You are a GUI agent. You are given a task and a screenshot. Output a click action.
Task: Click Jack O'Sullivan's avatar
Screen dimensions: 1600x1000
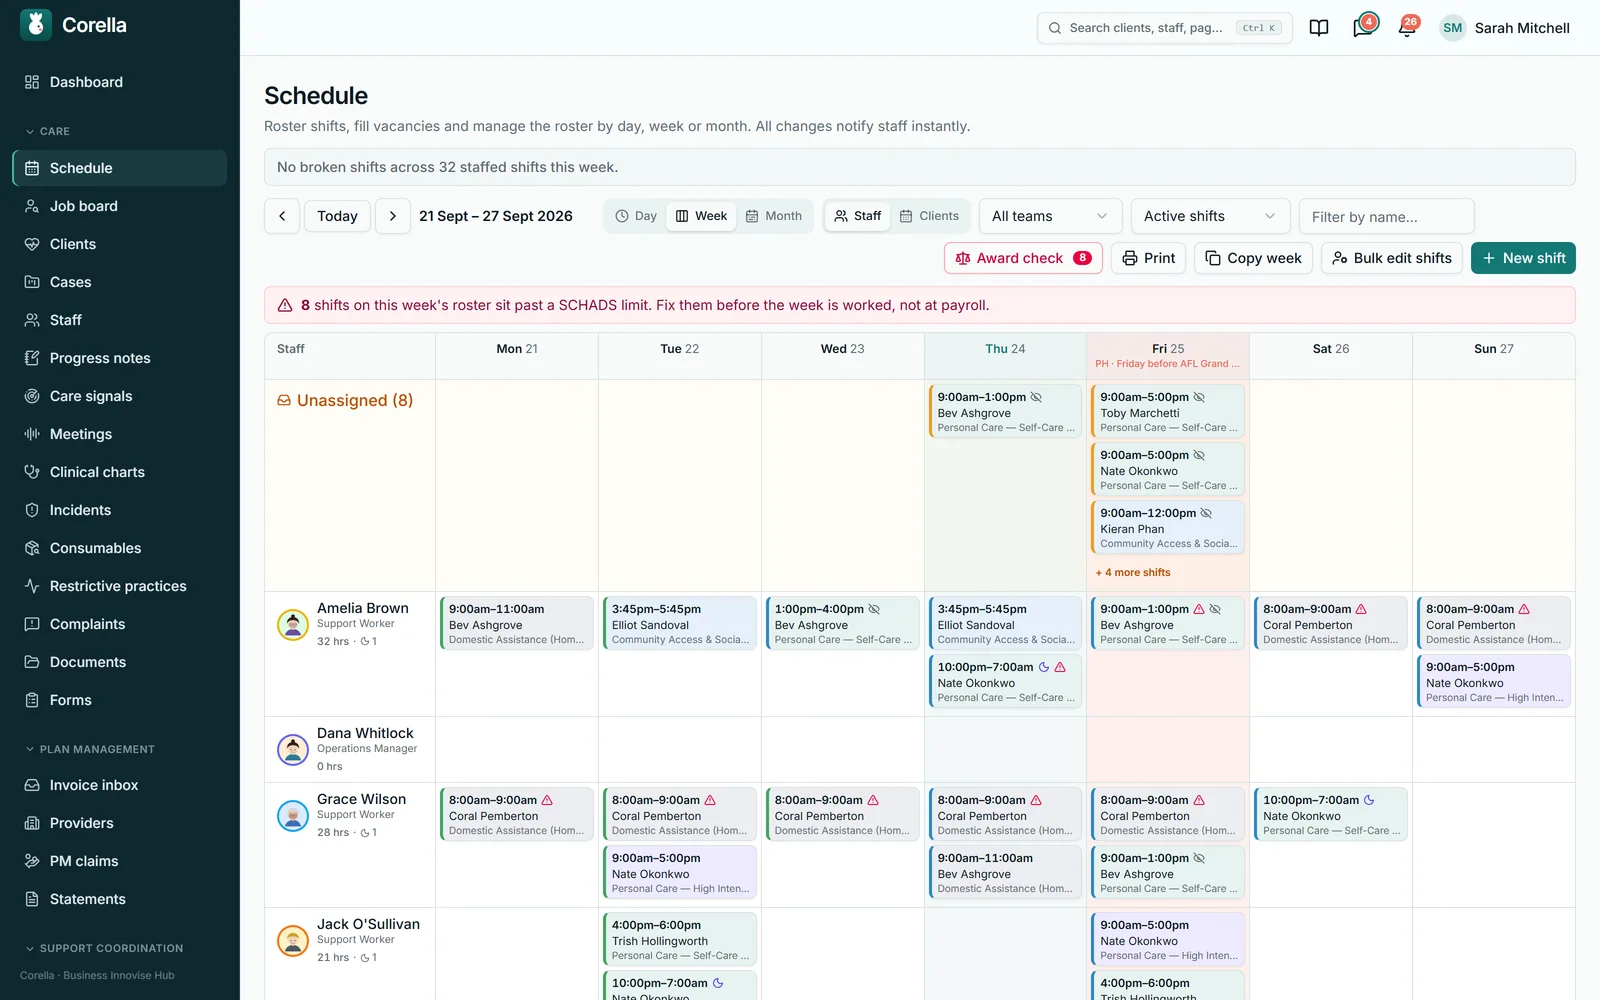293,941
